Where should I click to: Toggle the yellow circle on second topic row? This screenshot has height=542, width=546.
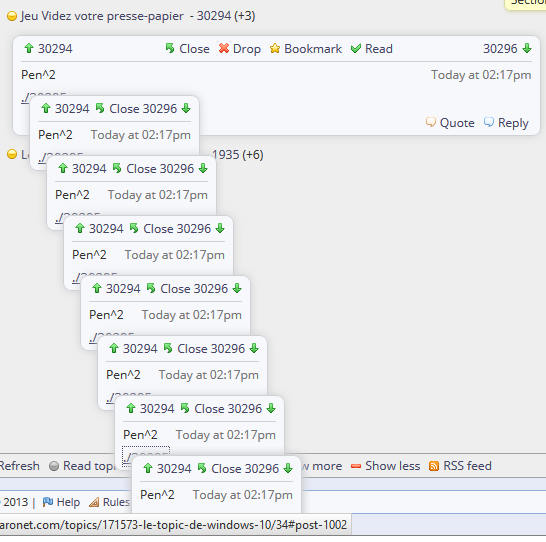pos(12,154)
